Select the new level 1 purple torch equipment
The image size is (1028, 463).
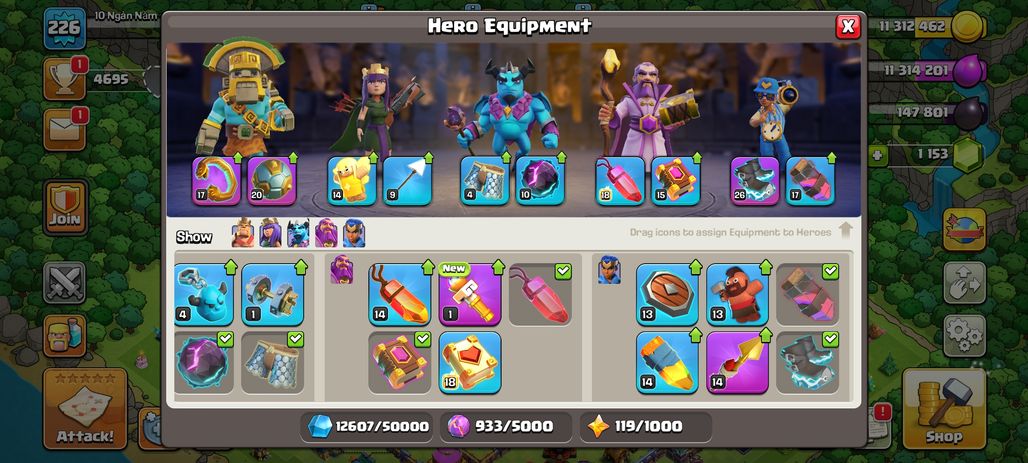(x=469, y=294)
